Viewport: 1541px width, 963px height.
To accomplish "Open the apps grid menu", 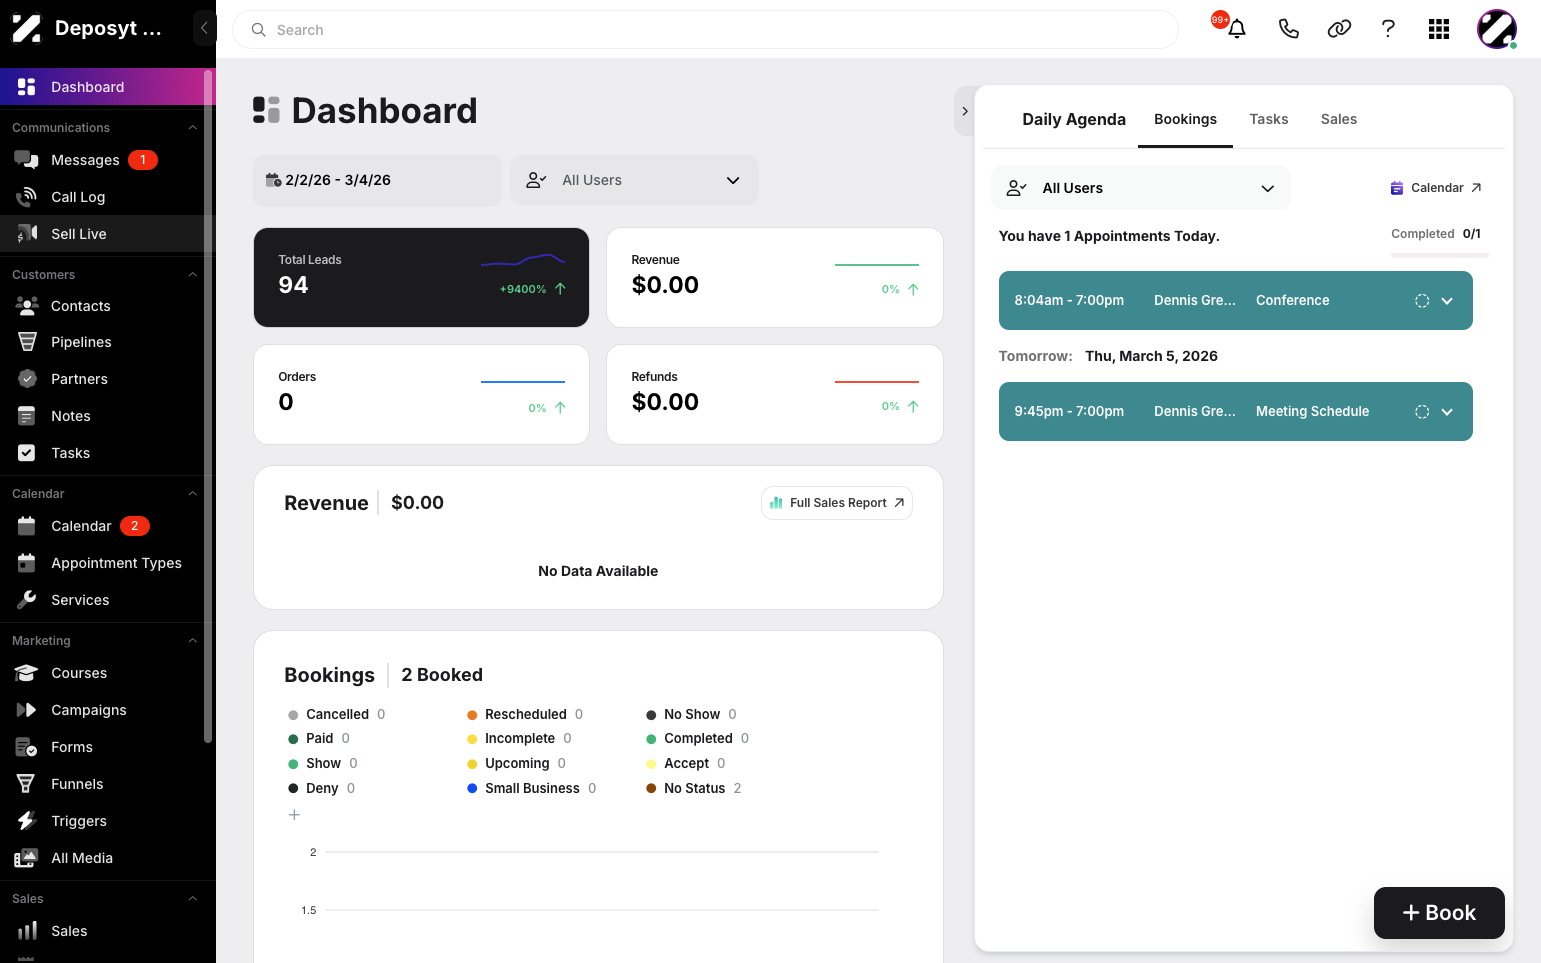I will pos(1439,29).
